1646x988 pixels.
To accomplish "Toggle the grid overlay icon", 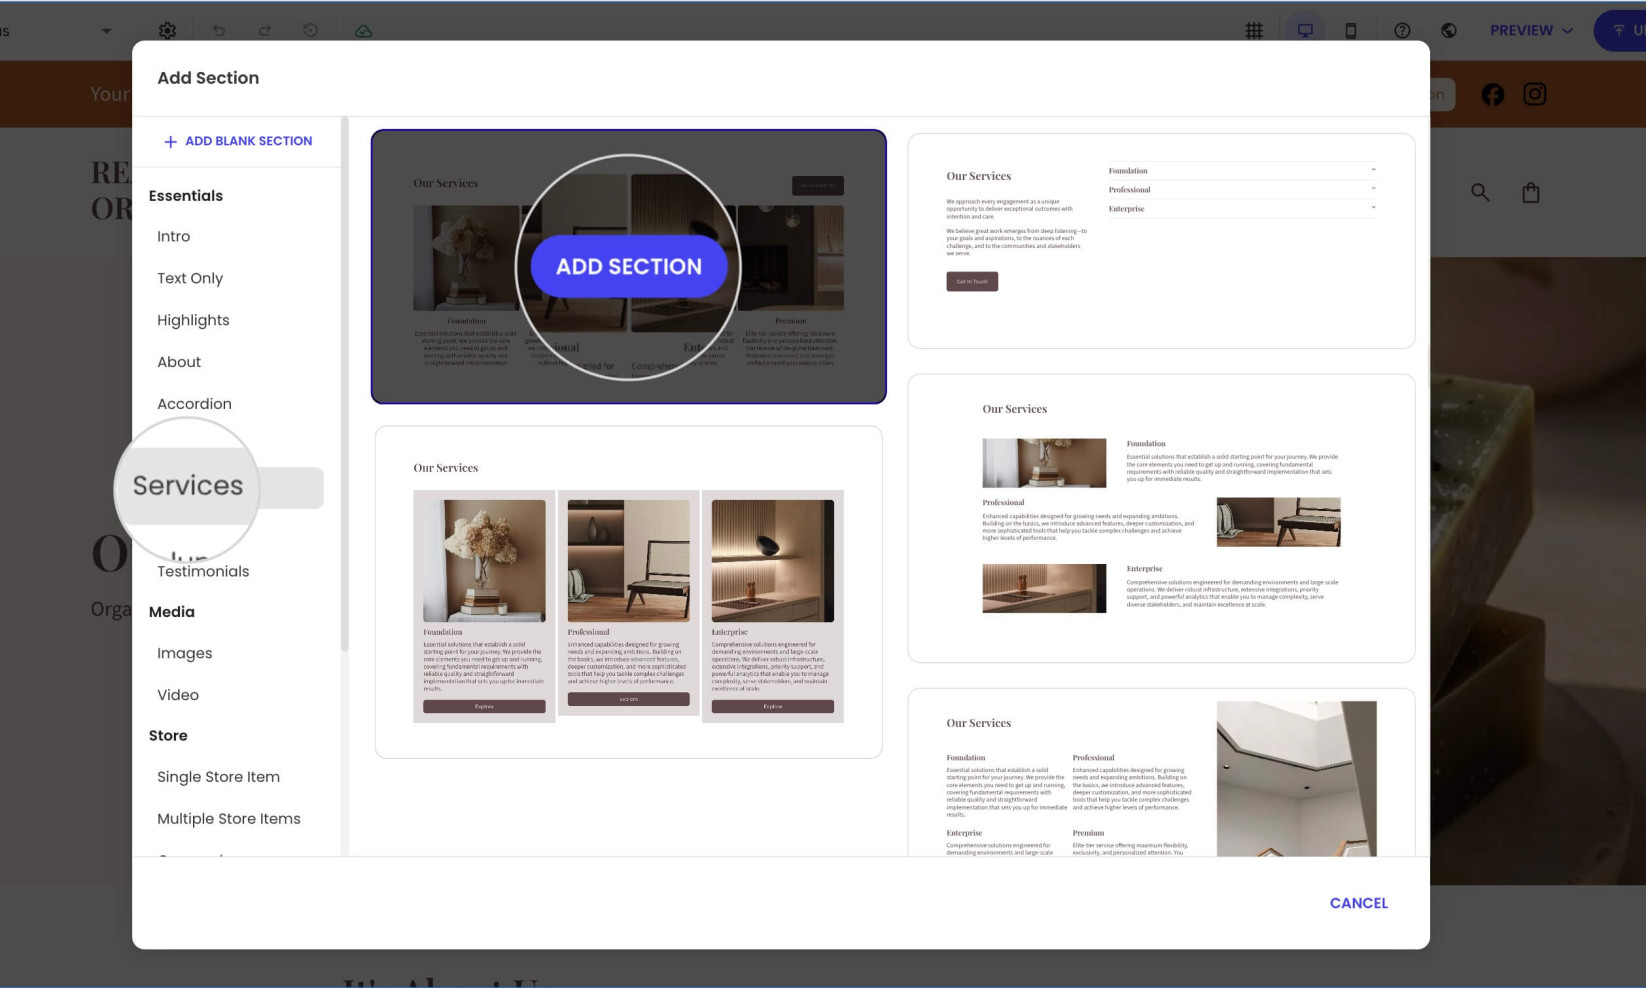I will click(1254, 31).
